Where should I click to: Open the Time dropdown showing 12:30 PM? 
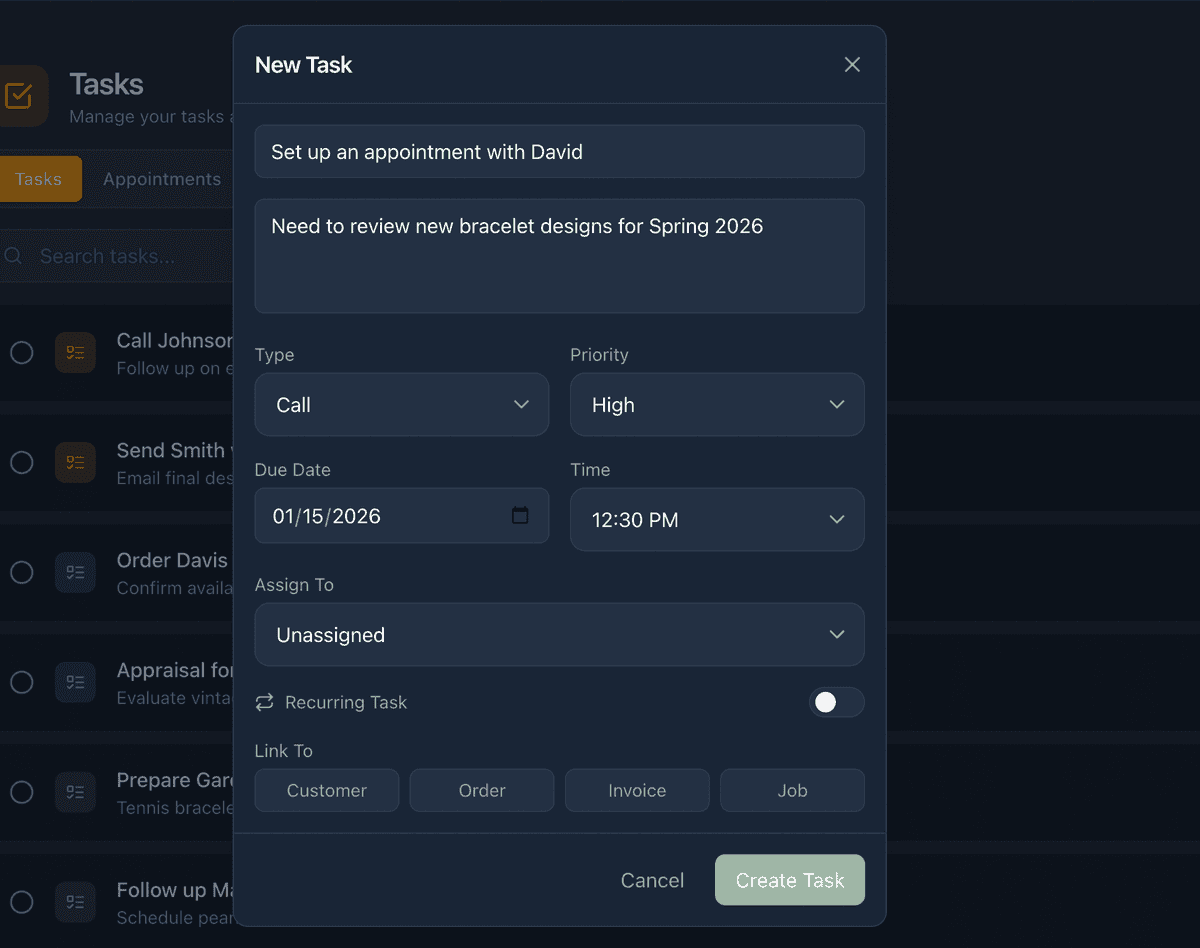click(x=717, y=520)
